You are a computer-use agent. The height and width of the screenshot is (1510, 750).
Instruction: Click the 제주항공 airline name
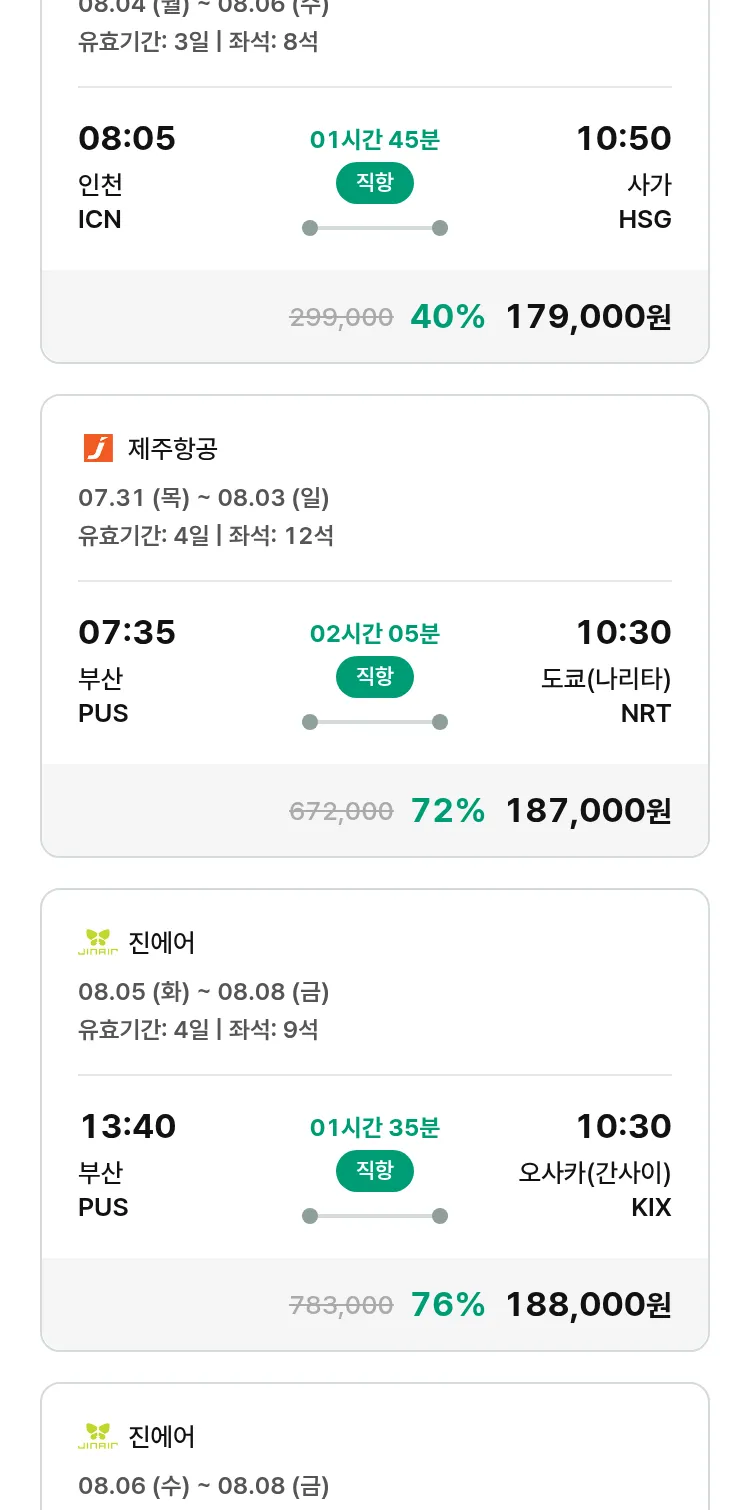click(x=172, y=449)
